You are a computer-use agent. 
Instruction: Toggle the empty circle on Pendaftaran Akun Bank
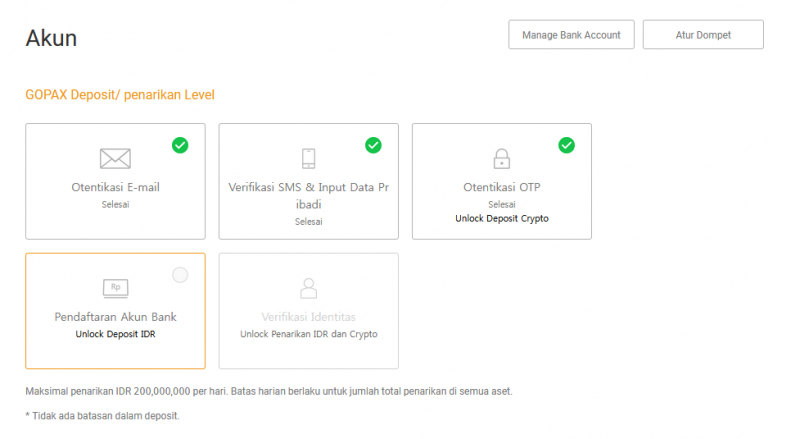(180, 275)
